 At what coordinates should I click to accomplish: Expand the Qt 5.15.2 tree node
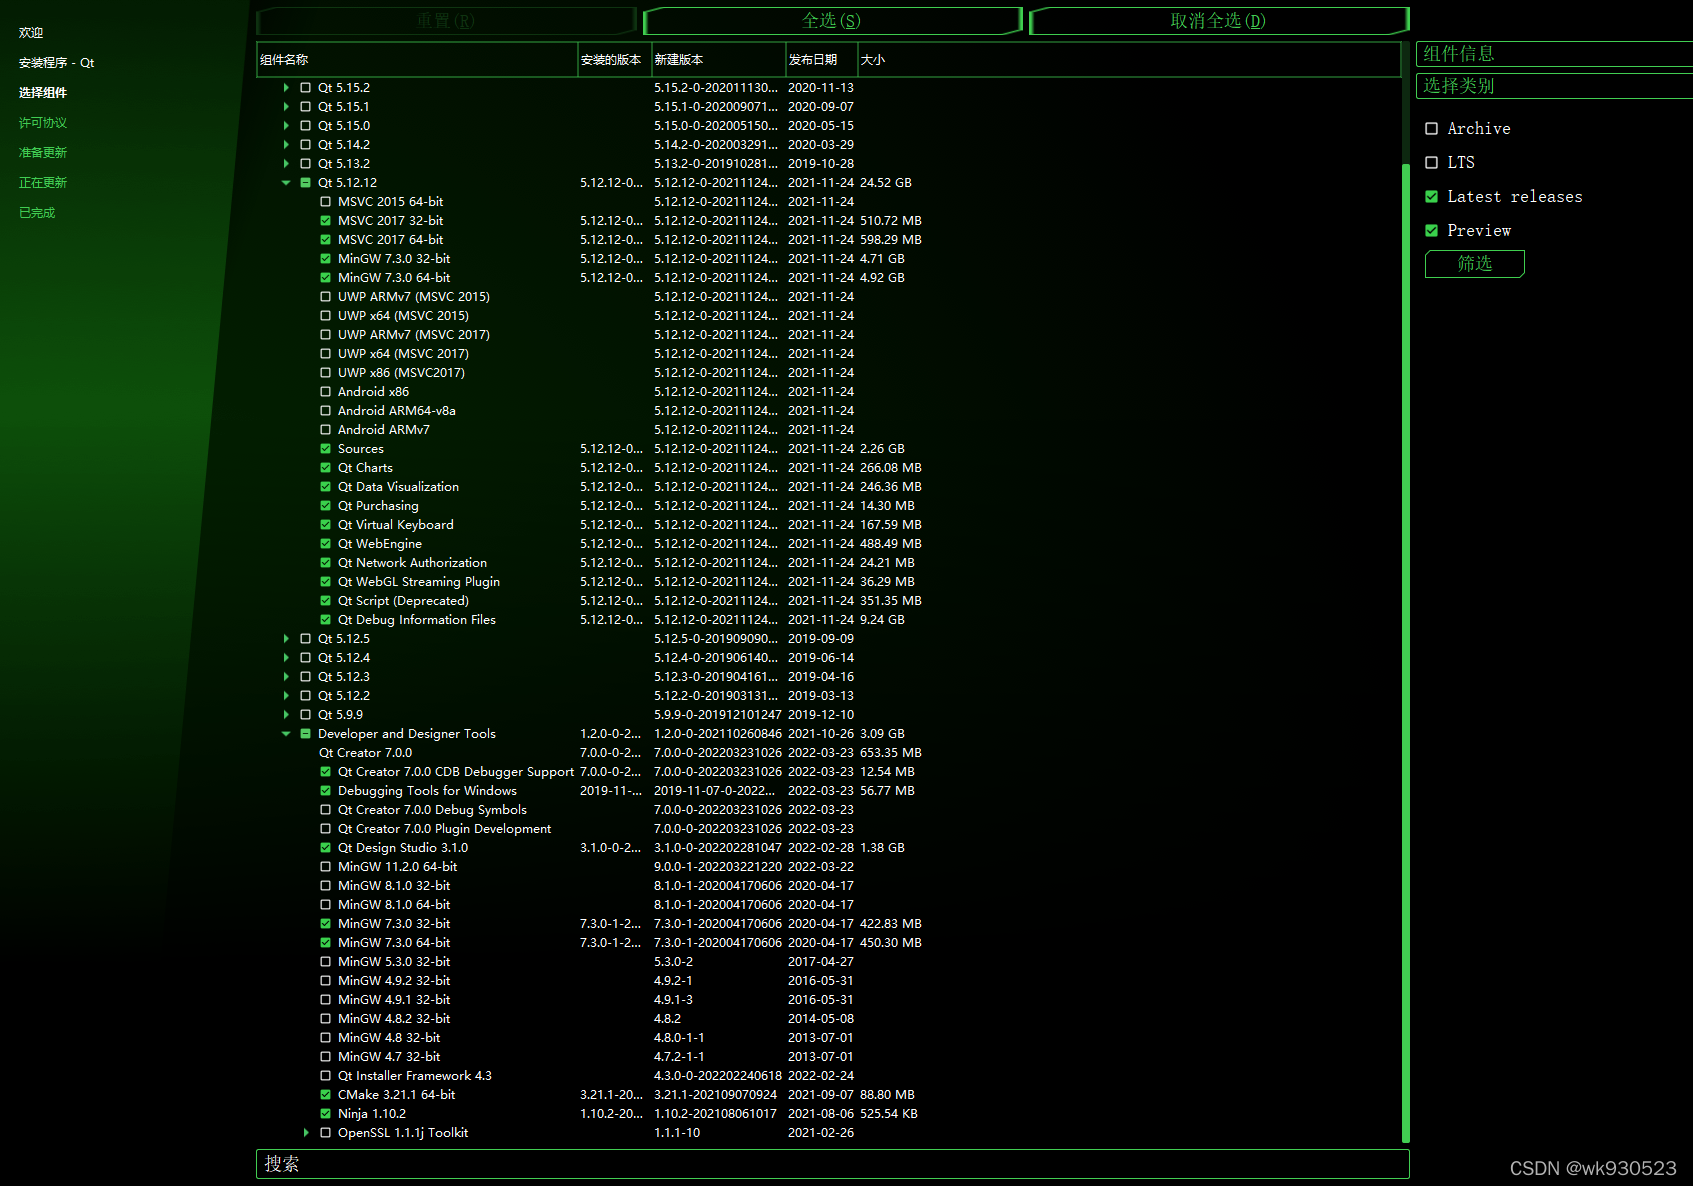click(286, 88)
